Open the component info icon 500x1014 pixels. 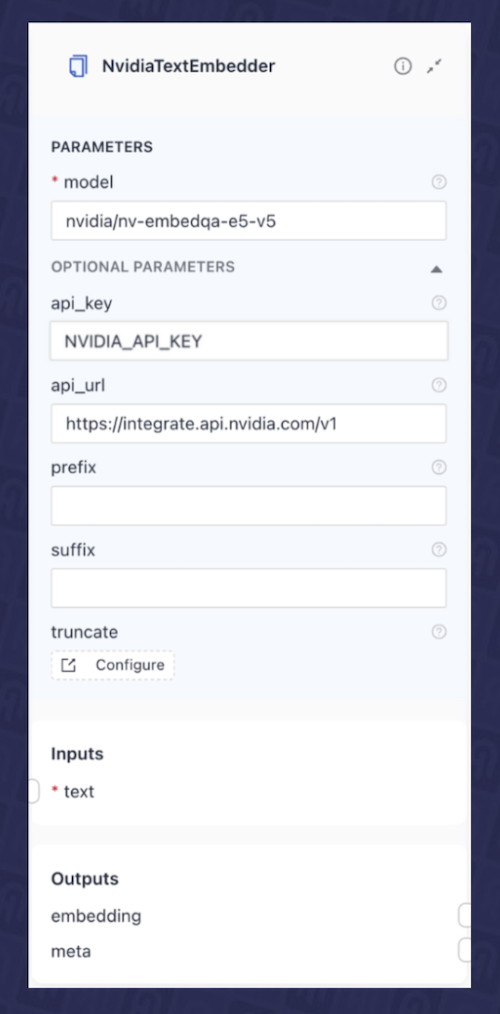tap(403, 66)
